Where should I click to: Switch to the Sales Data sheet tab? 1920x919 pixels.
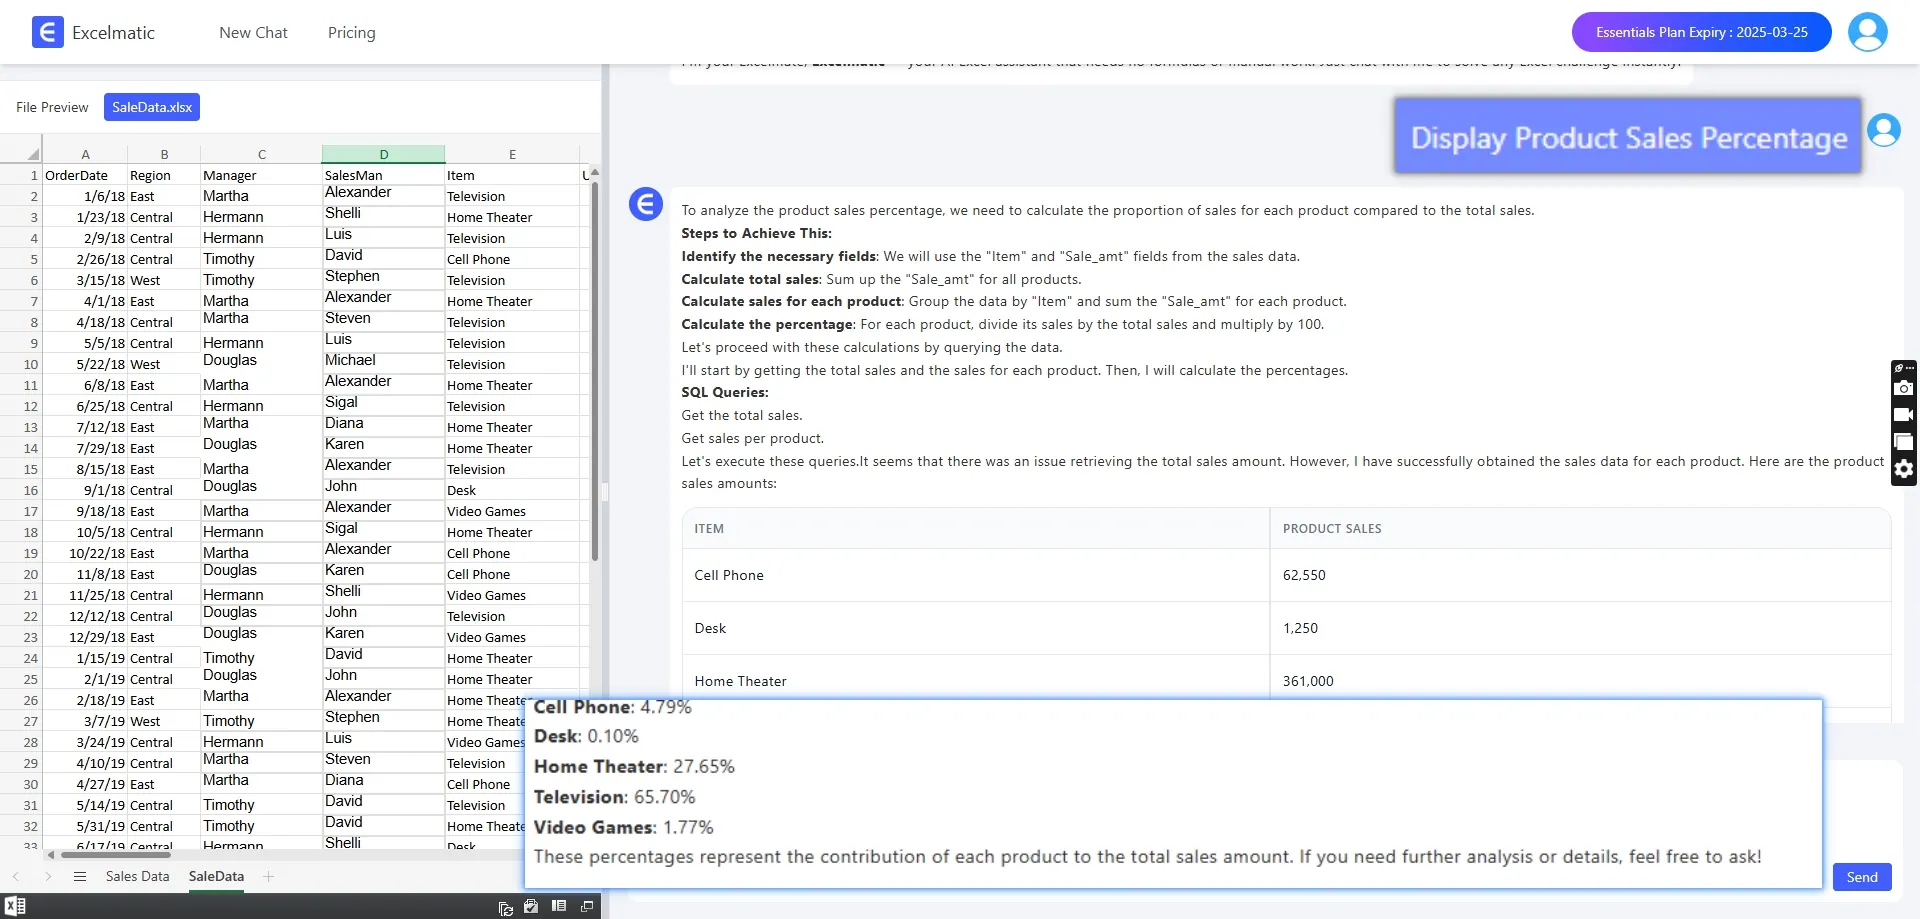(137, 877)
